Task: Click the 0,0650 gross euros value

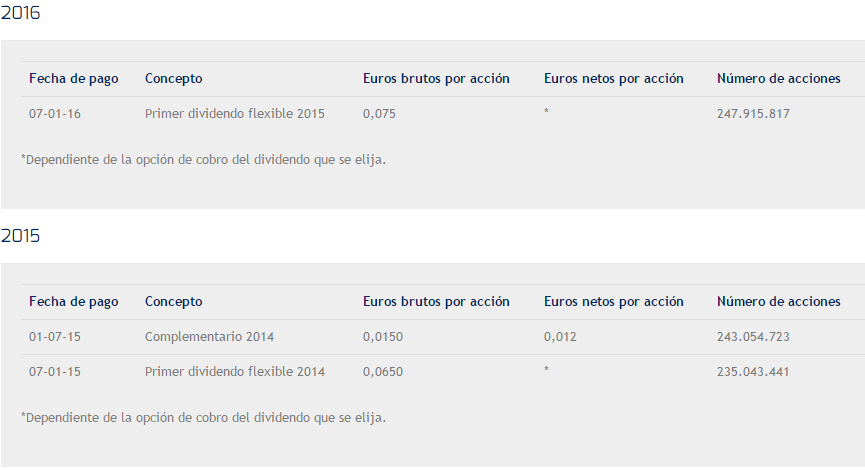Action: coord(383,372)
